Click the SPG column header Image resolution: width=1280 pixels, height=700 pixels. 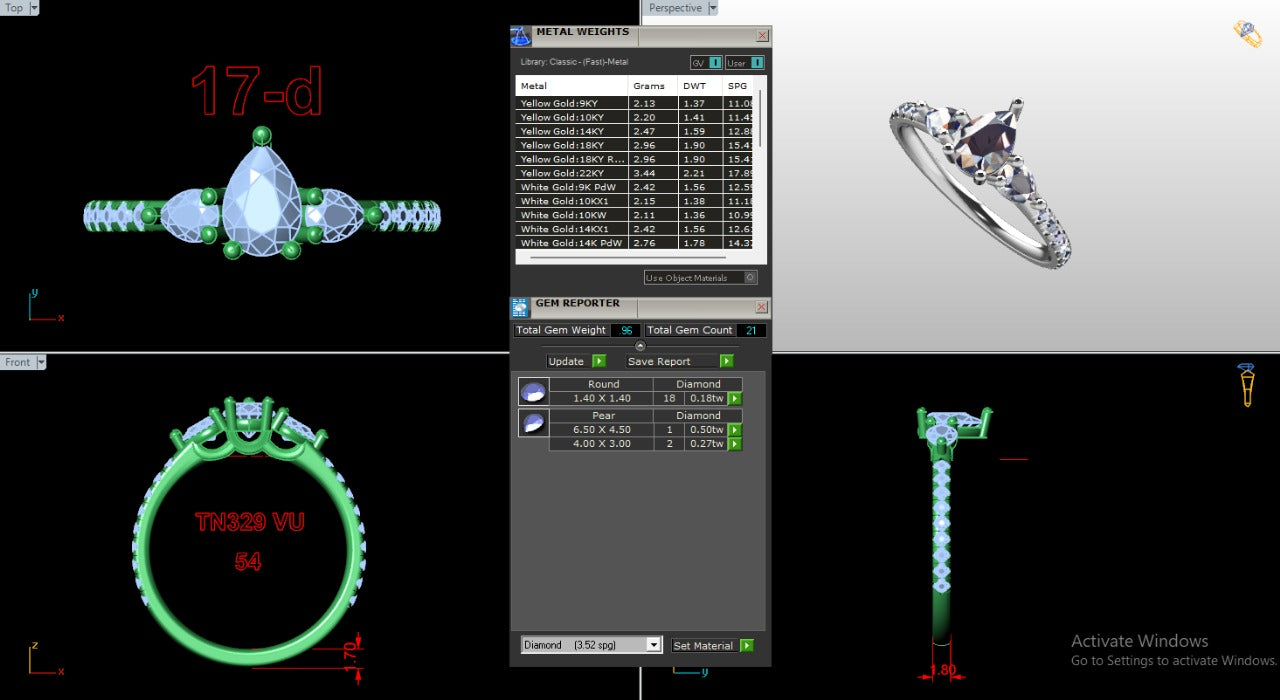pyautogui.click(x=739, y=86)
